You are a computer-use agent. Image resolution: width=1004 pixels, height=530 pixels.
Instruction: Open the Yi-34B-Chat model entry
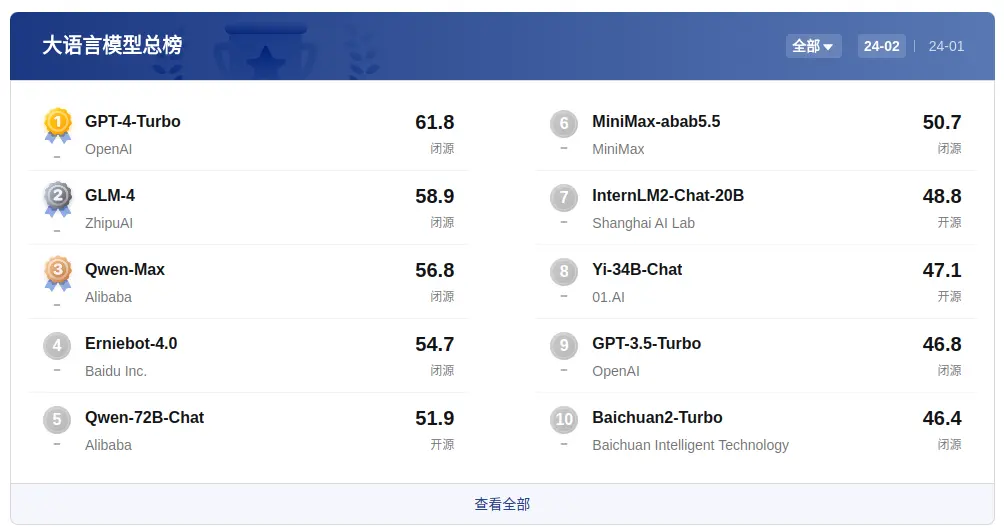click(637, 269)
